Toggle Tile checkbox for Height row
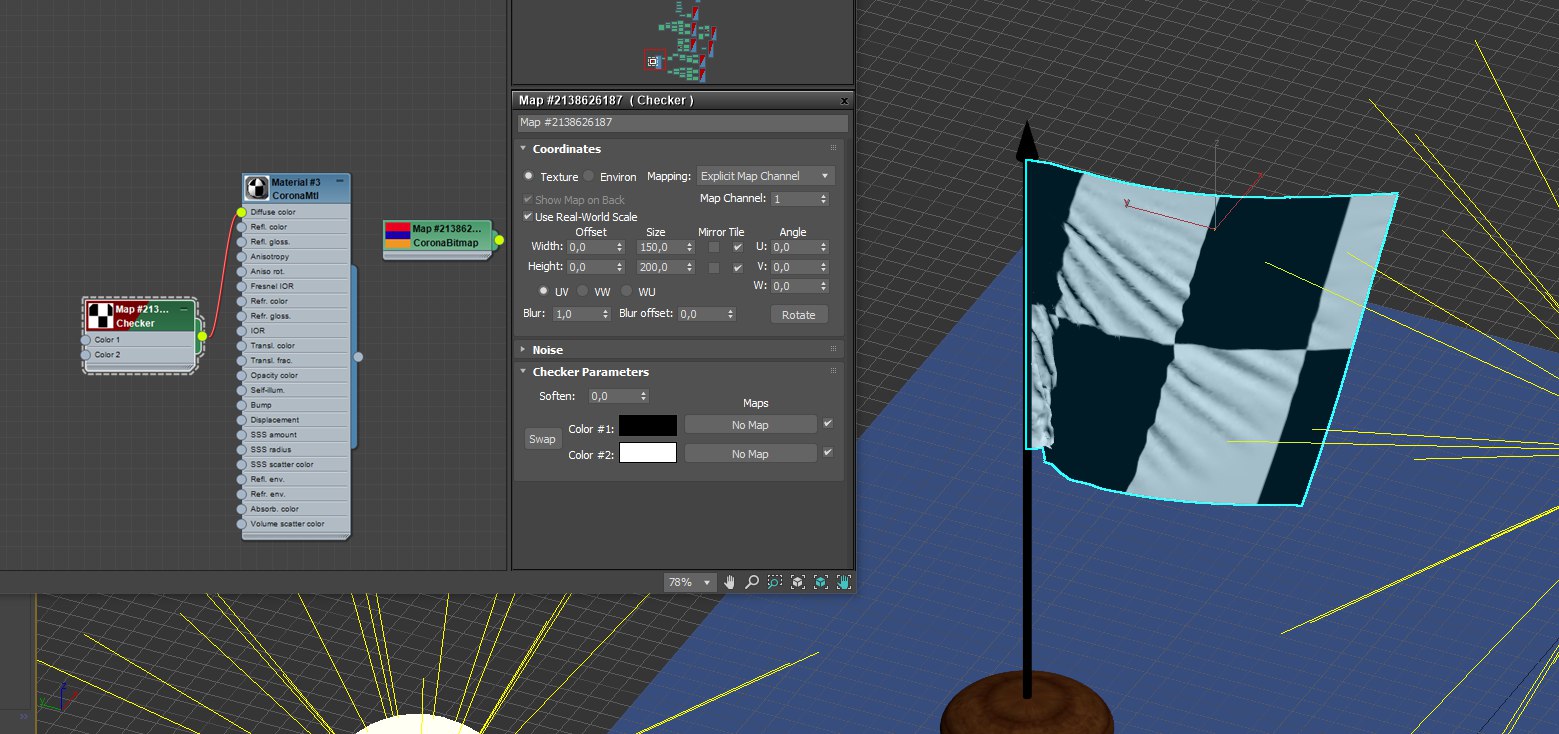Screen dimensions: 1559x734 (738, 267)
